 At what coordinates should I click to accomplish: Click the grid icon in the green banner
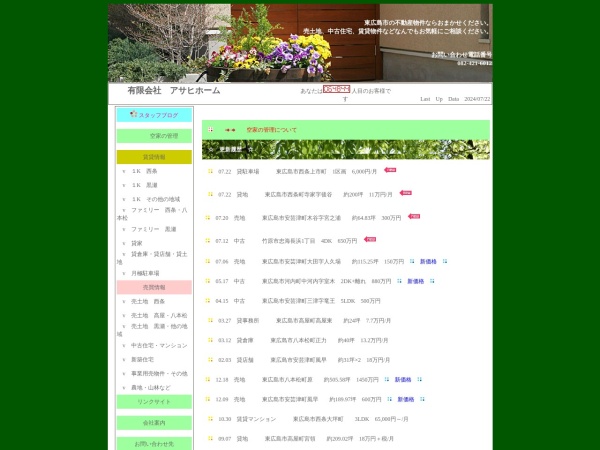click(x=210, y=130)
